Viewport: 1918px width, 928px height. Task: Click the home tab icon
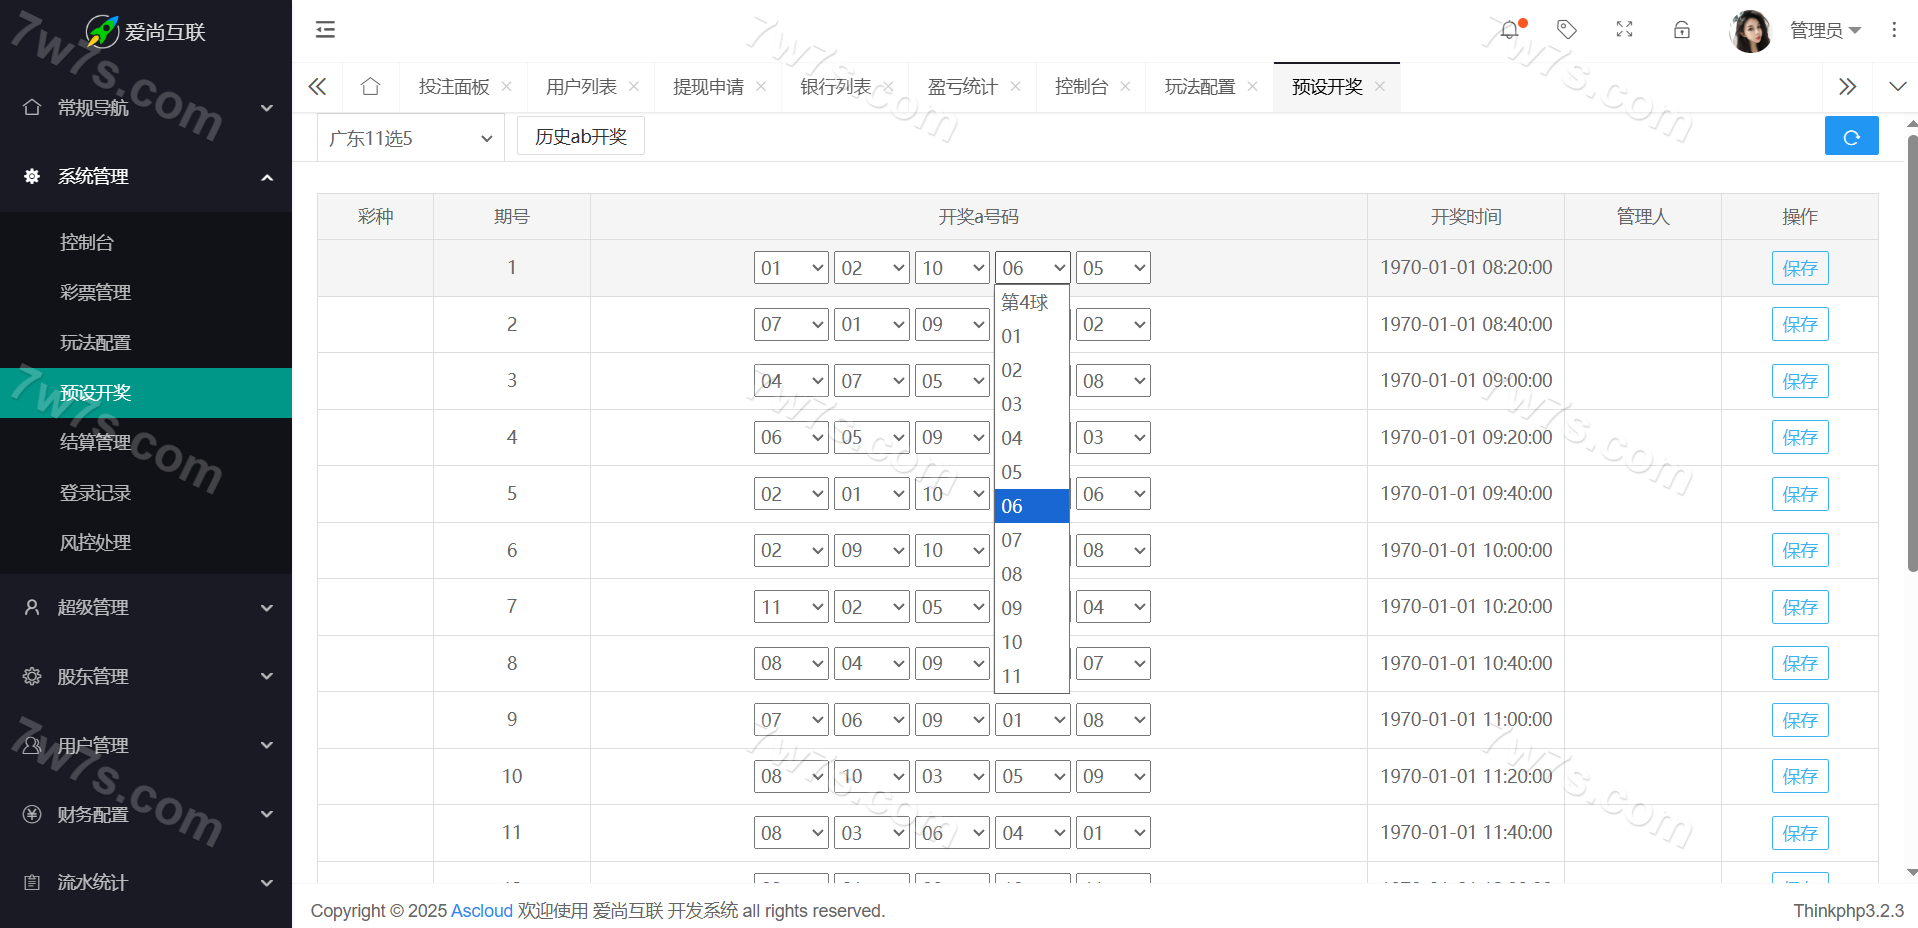pos(370,87)
